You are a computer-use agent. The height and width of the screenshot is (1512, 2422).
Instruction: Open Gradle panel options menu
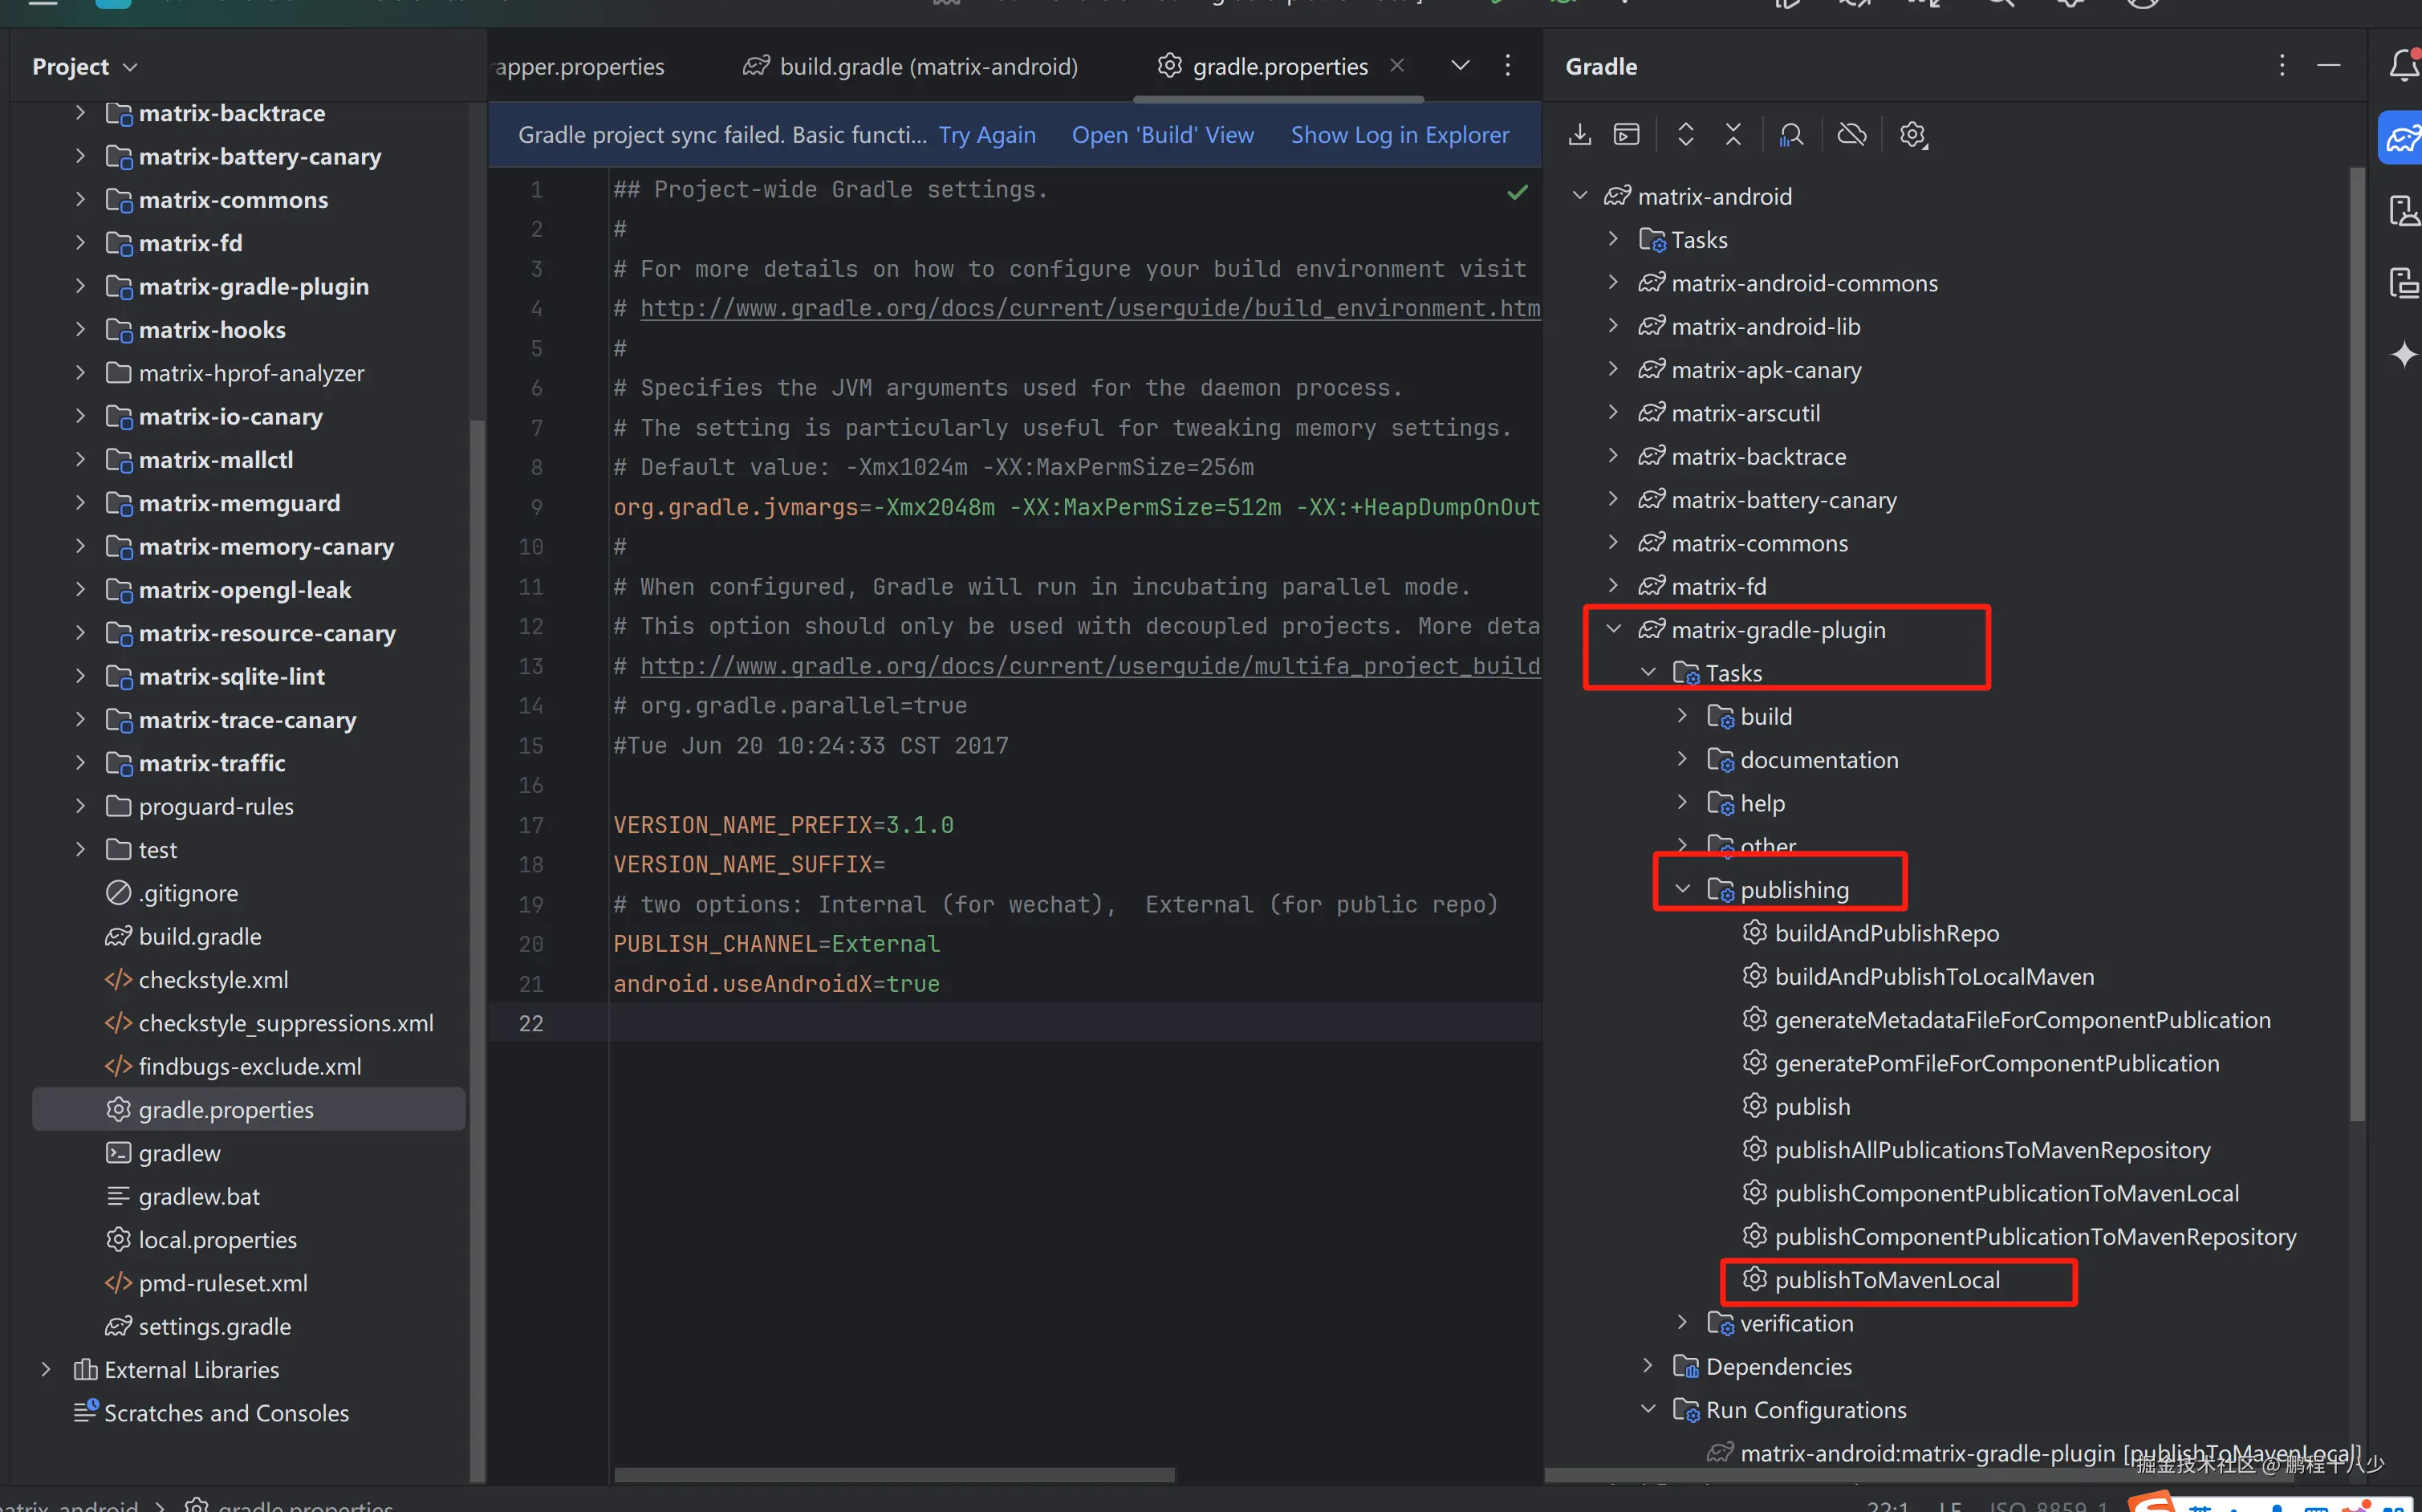click(2281, 66)
